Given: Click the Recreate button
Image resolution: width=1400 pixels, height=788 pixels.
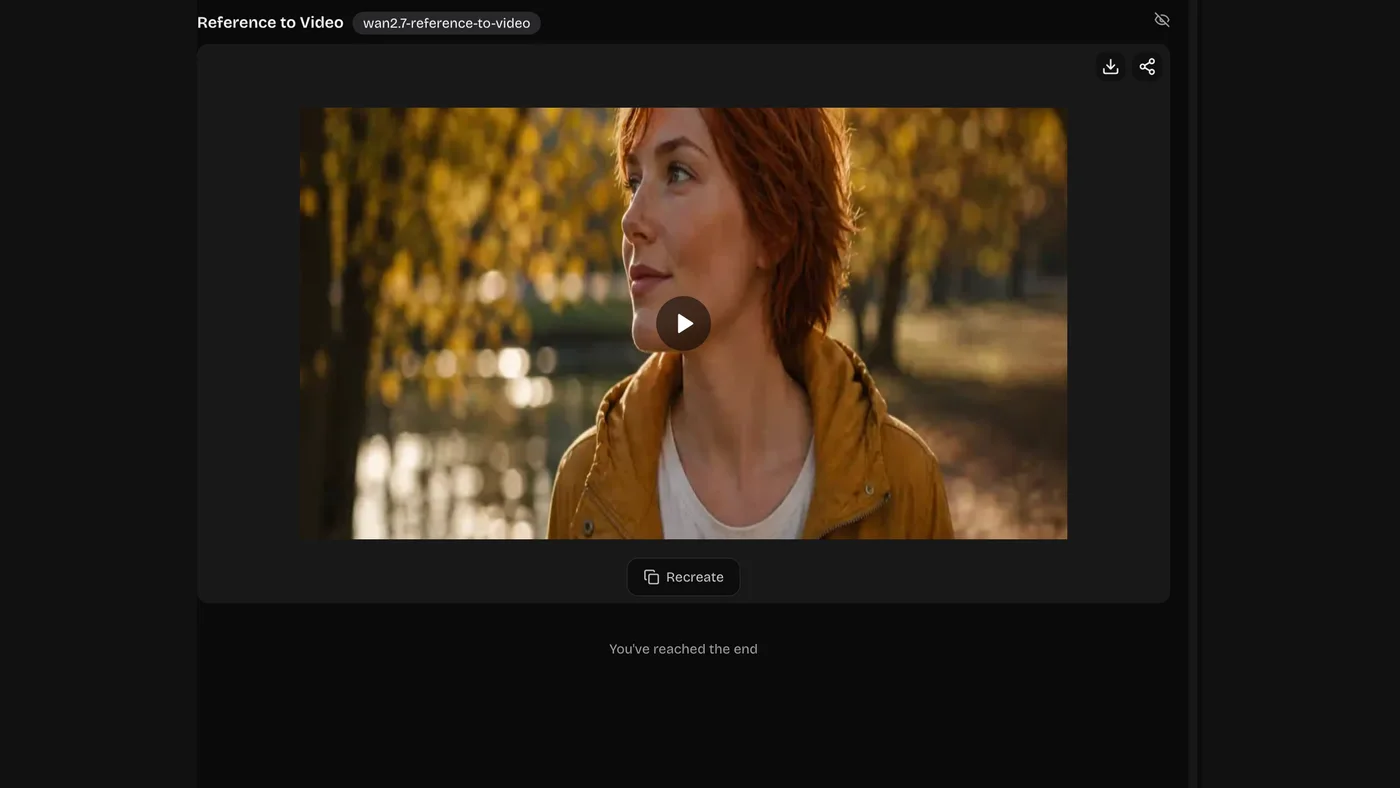Looking at the screenshot, I should (684, 577).
